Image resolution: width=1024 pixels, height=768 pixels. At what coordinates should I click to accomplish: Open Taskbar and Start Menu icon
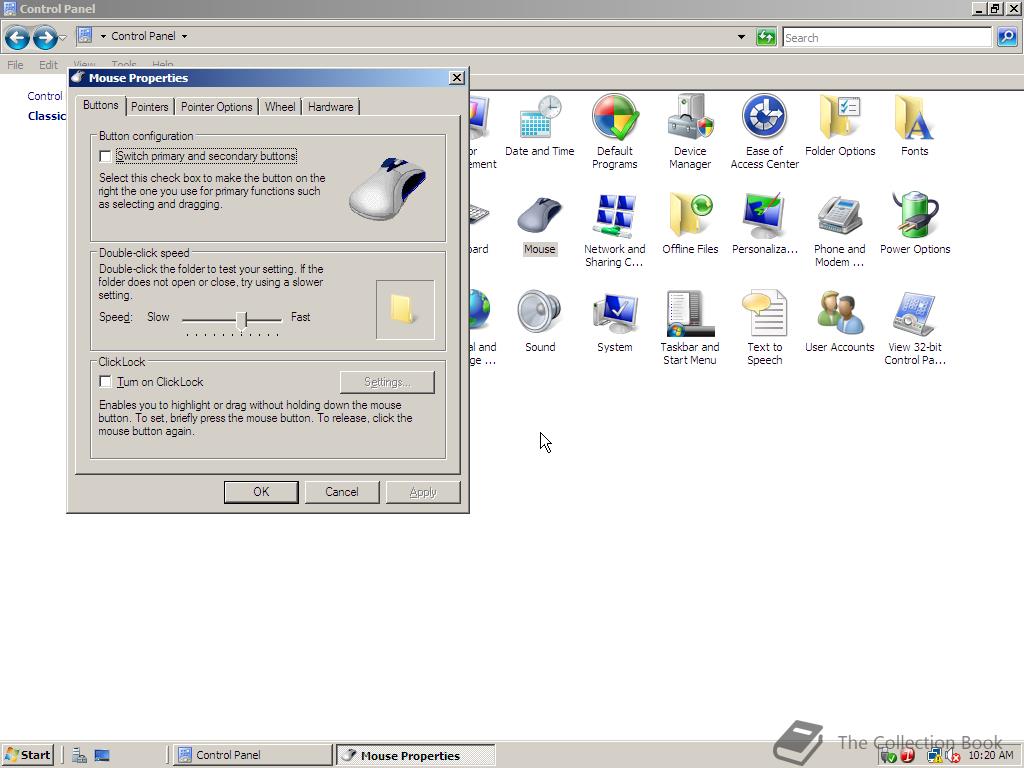click(x=690, y=328)
